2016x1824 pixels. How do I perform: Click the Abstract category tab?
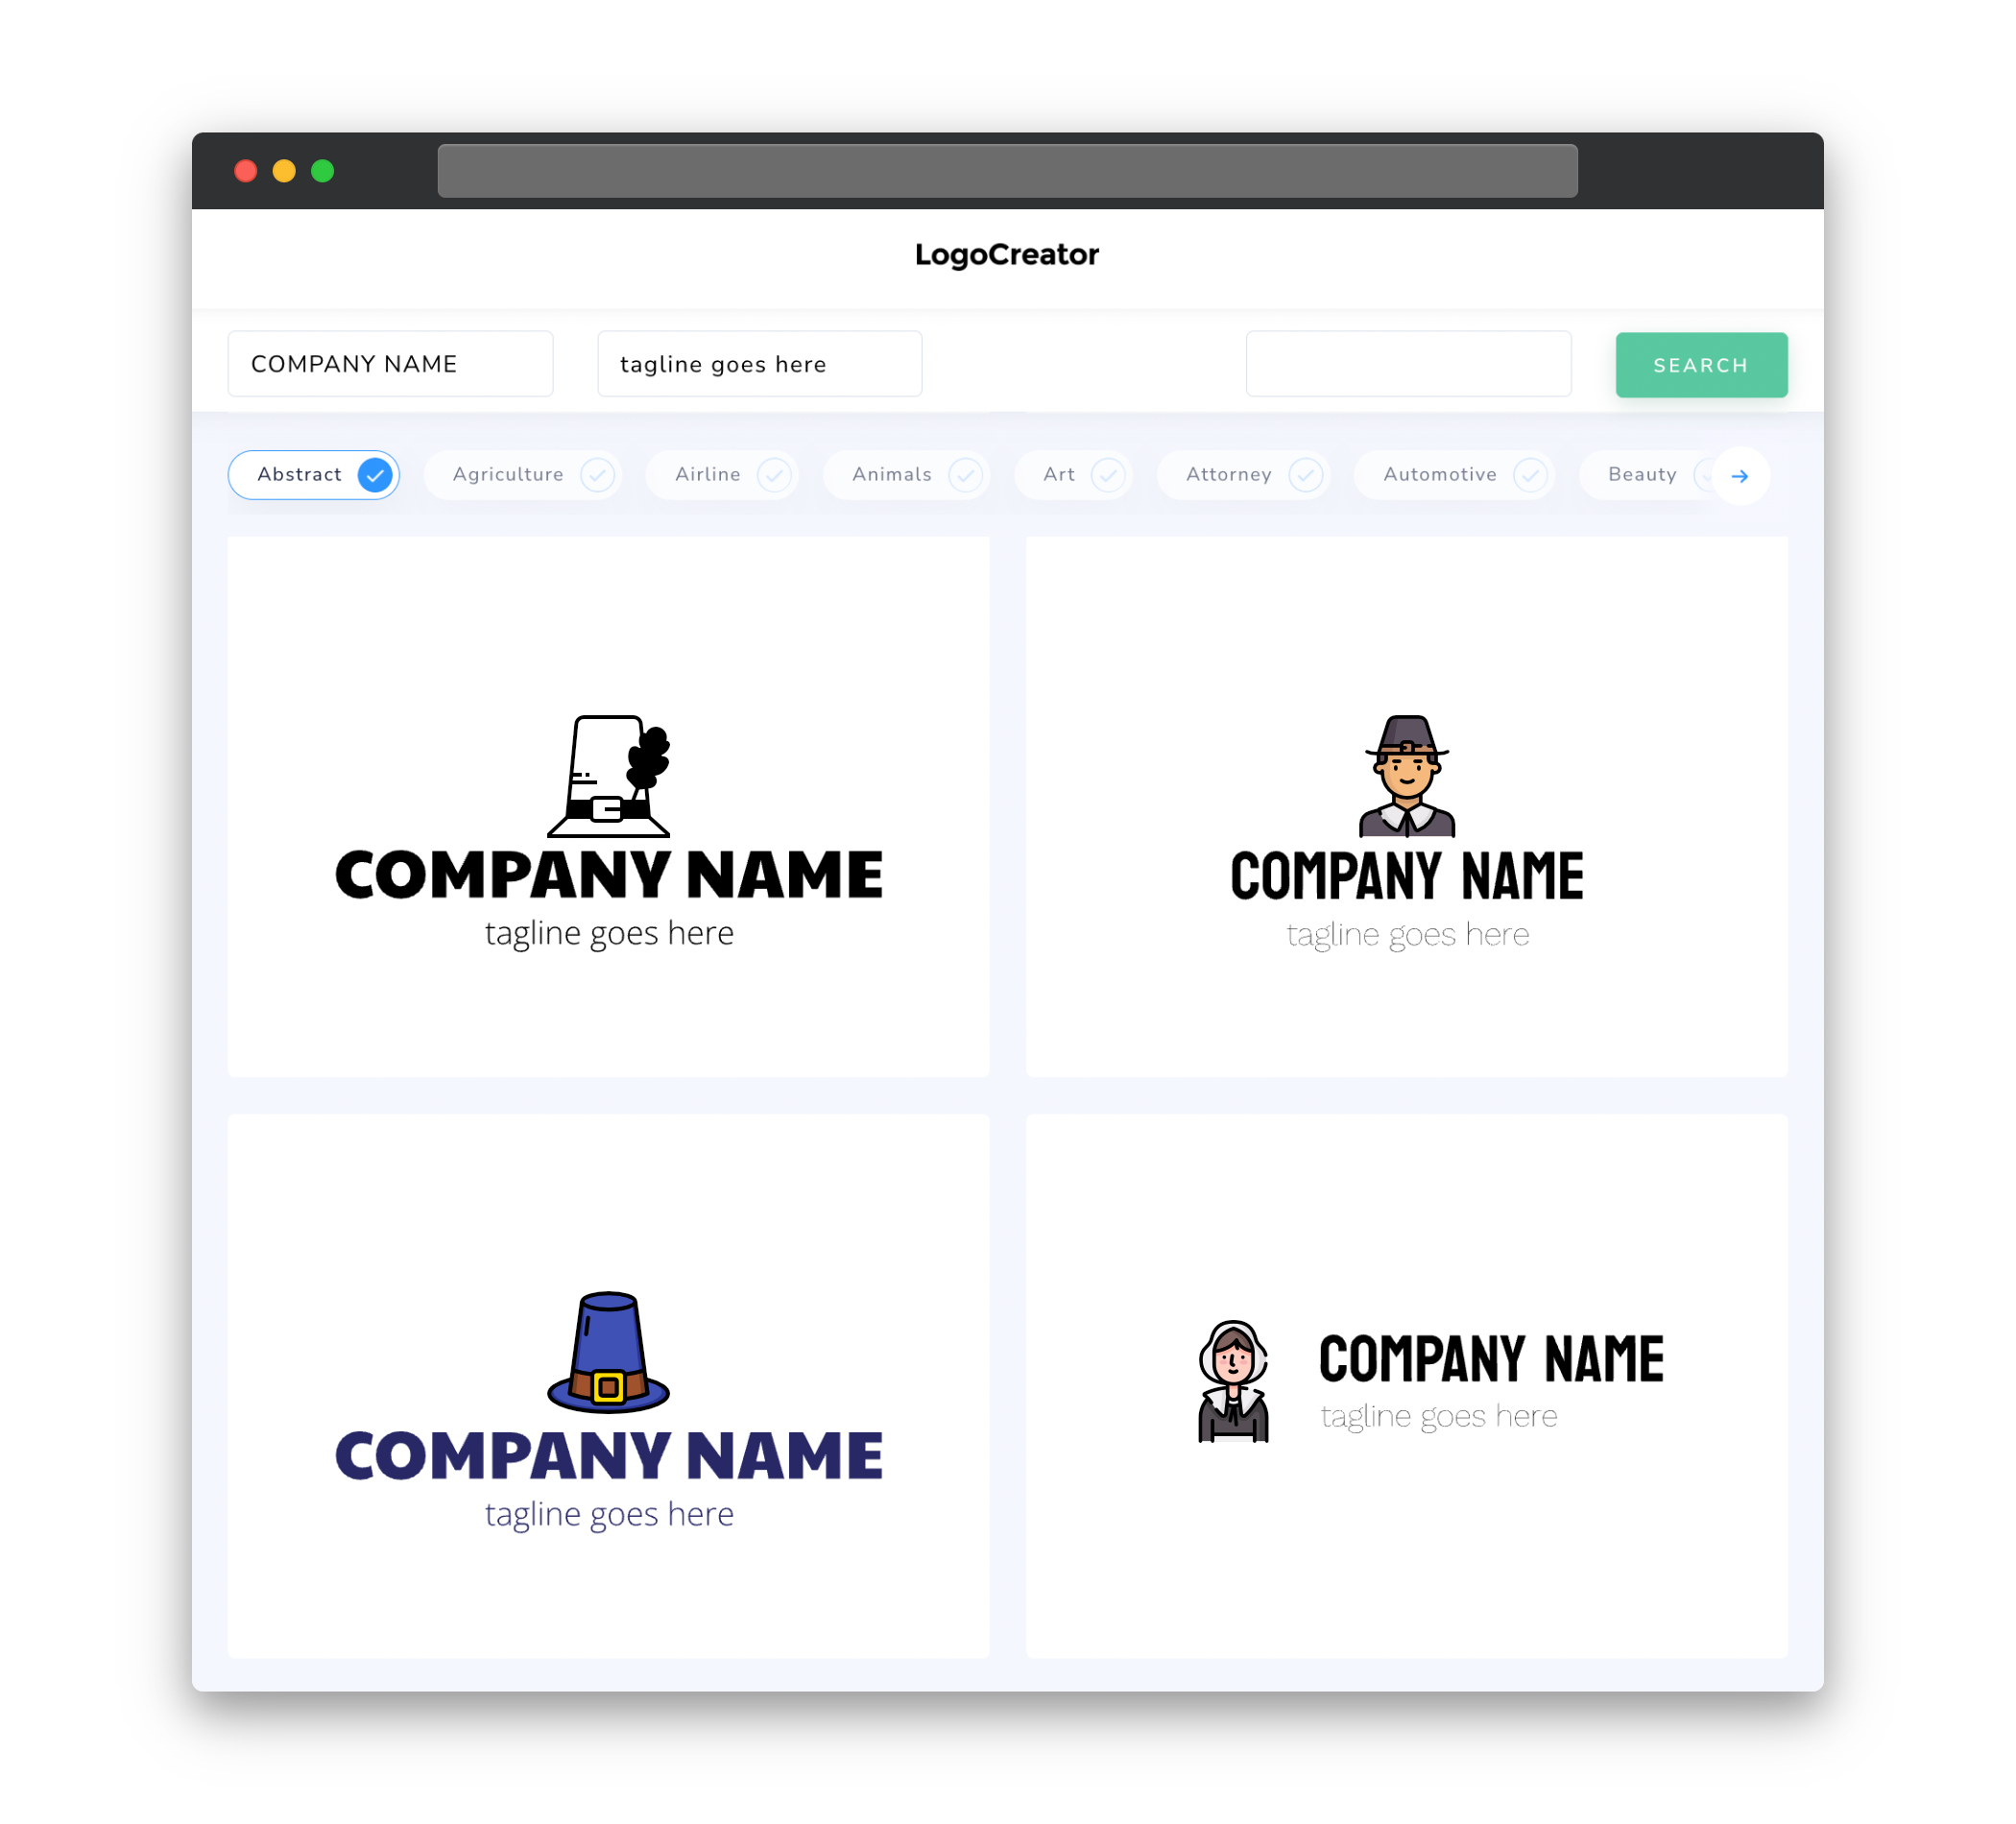[314, 474]
